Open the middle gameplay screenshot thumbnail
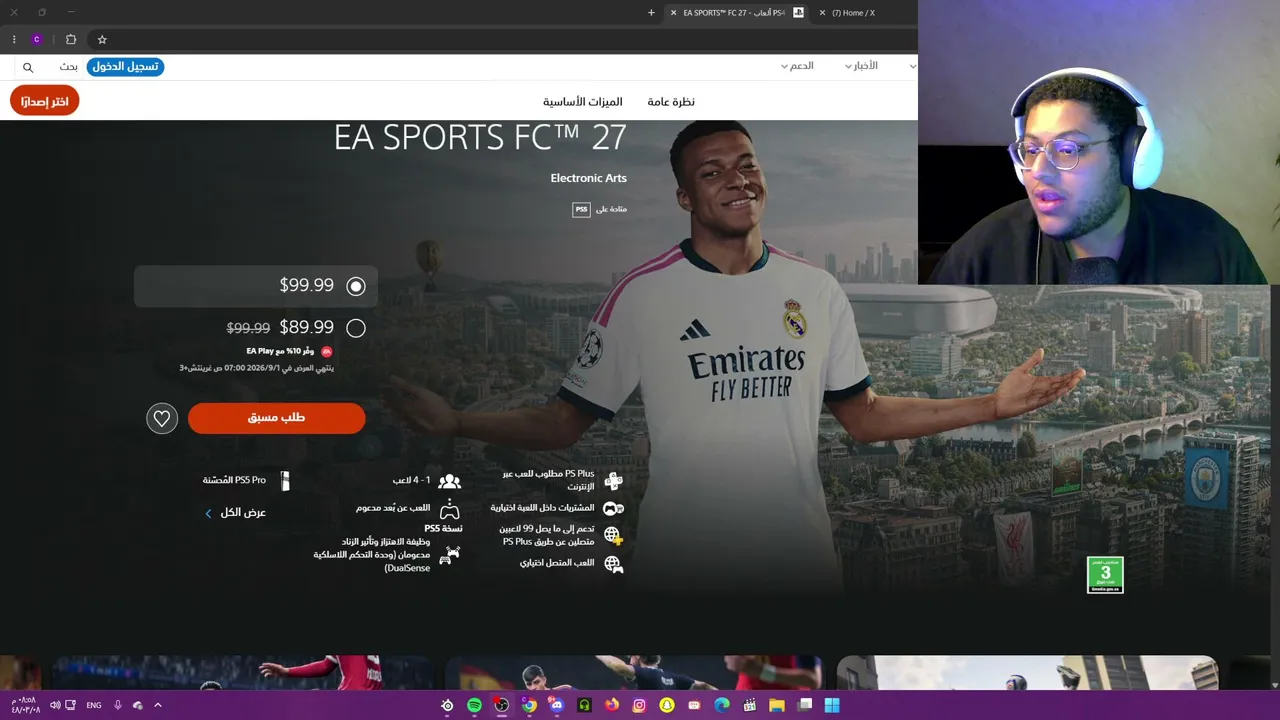The width and height of the screenshot is (1280, 720). (x=634, y=673)
